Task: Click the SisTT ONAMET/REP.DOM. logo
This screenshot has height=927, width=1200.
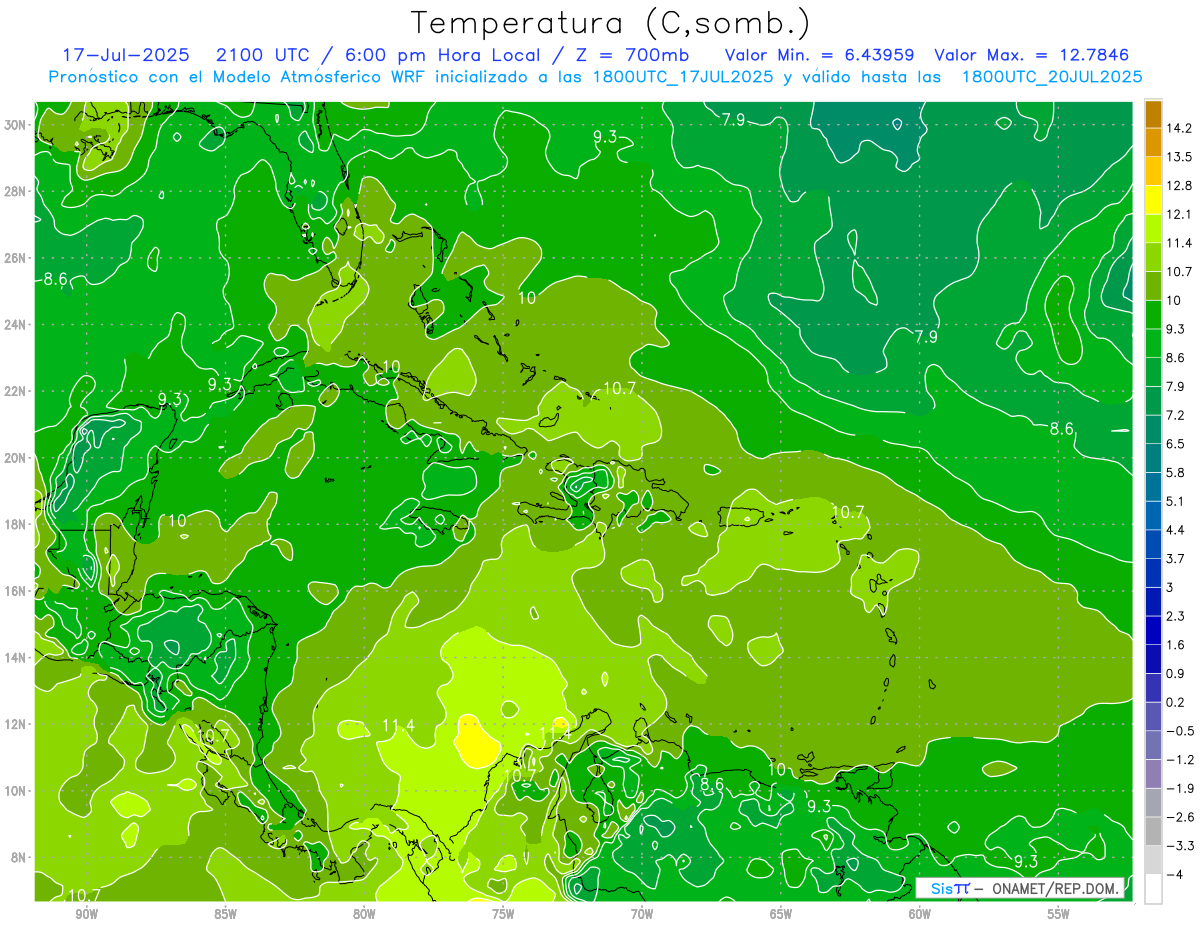Action: 1022,888
